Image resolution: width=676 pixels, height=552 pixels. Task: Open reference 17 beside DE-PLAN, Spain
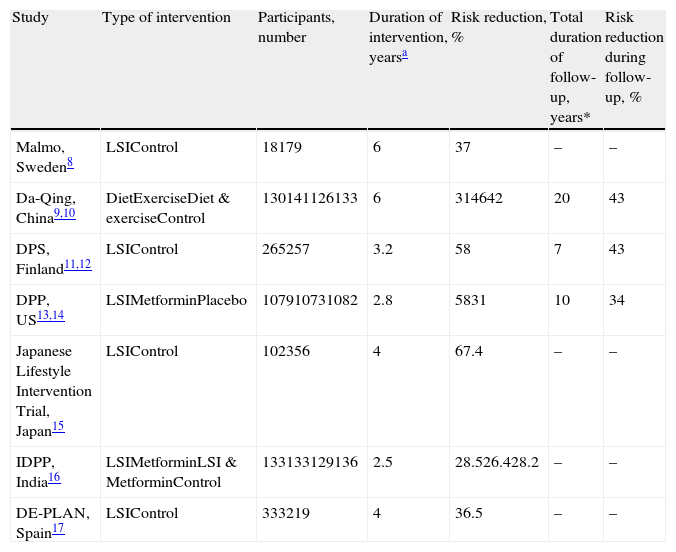pyautogui.click(x=57, y=529)
